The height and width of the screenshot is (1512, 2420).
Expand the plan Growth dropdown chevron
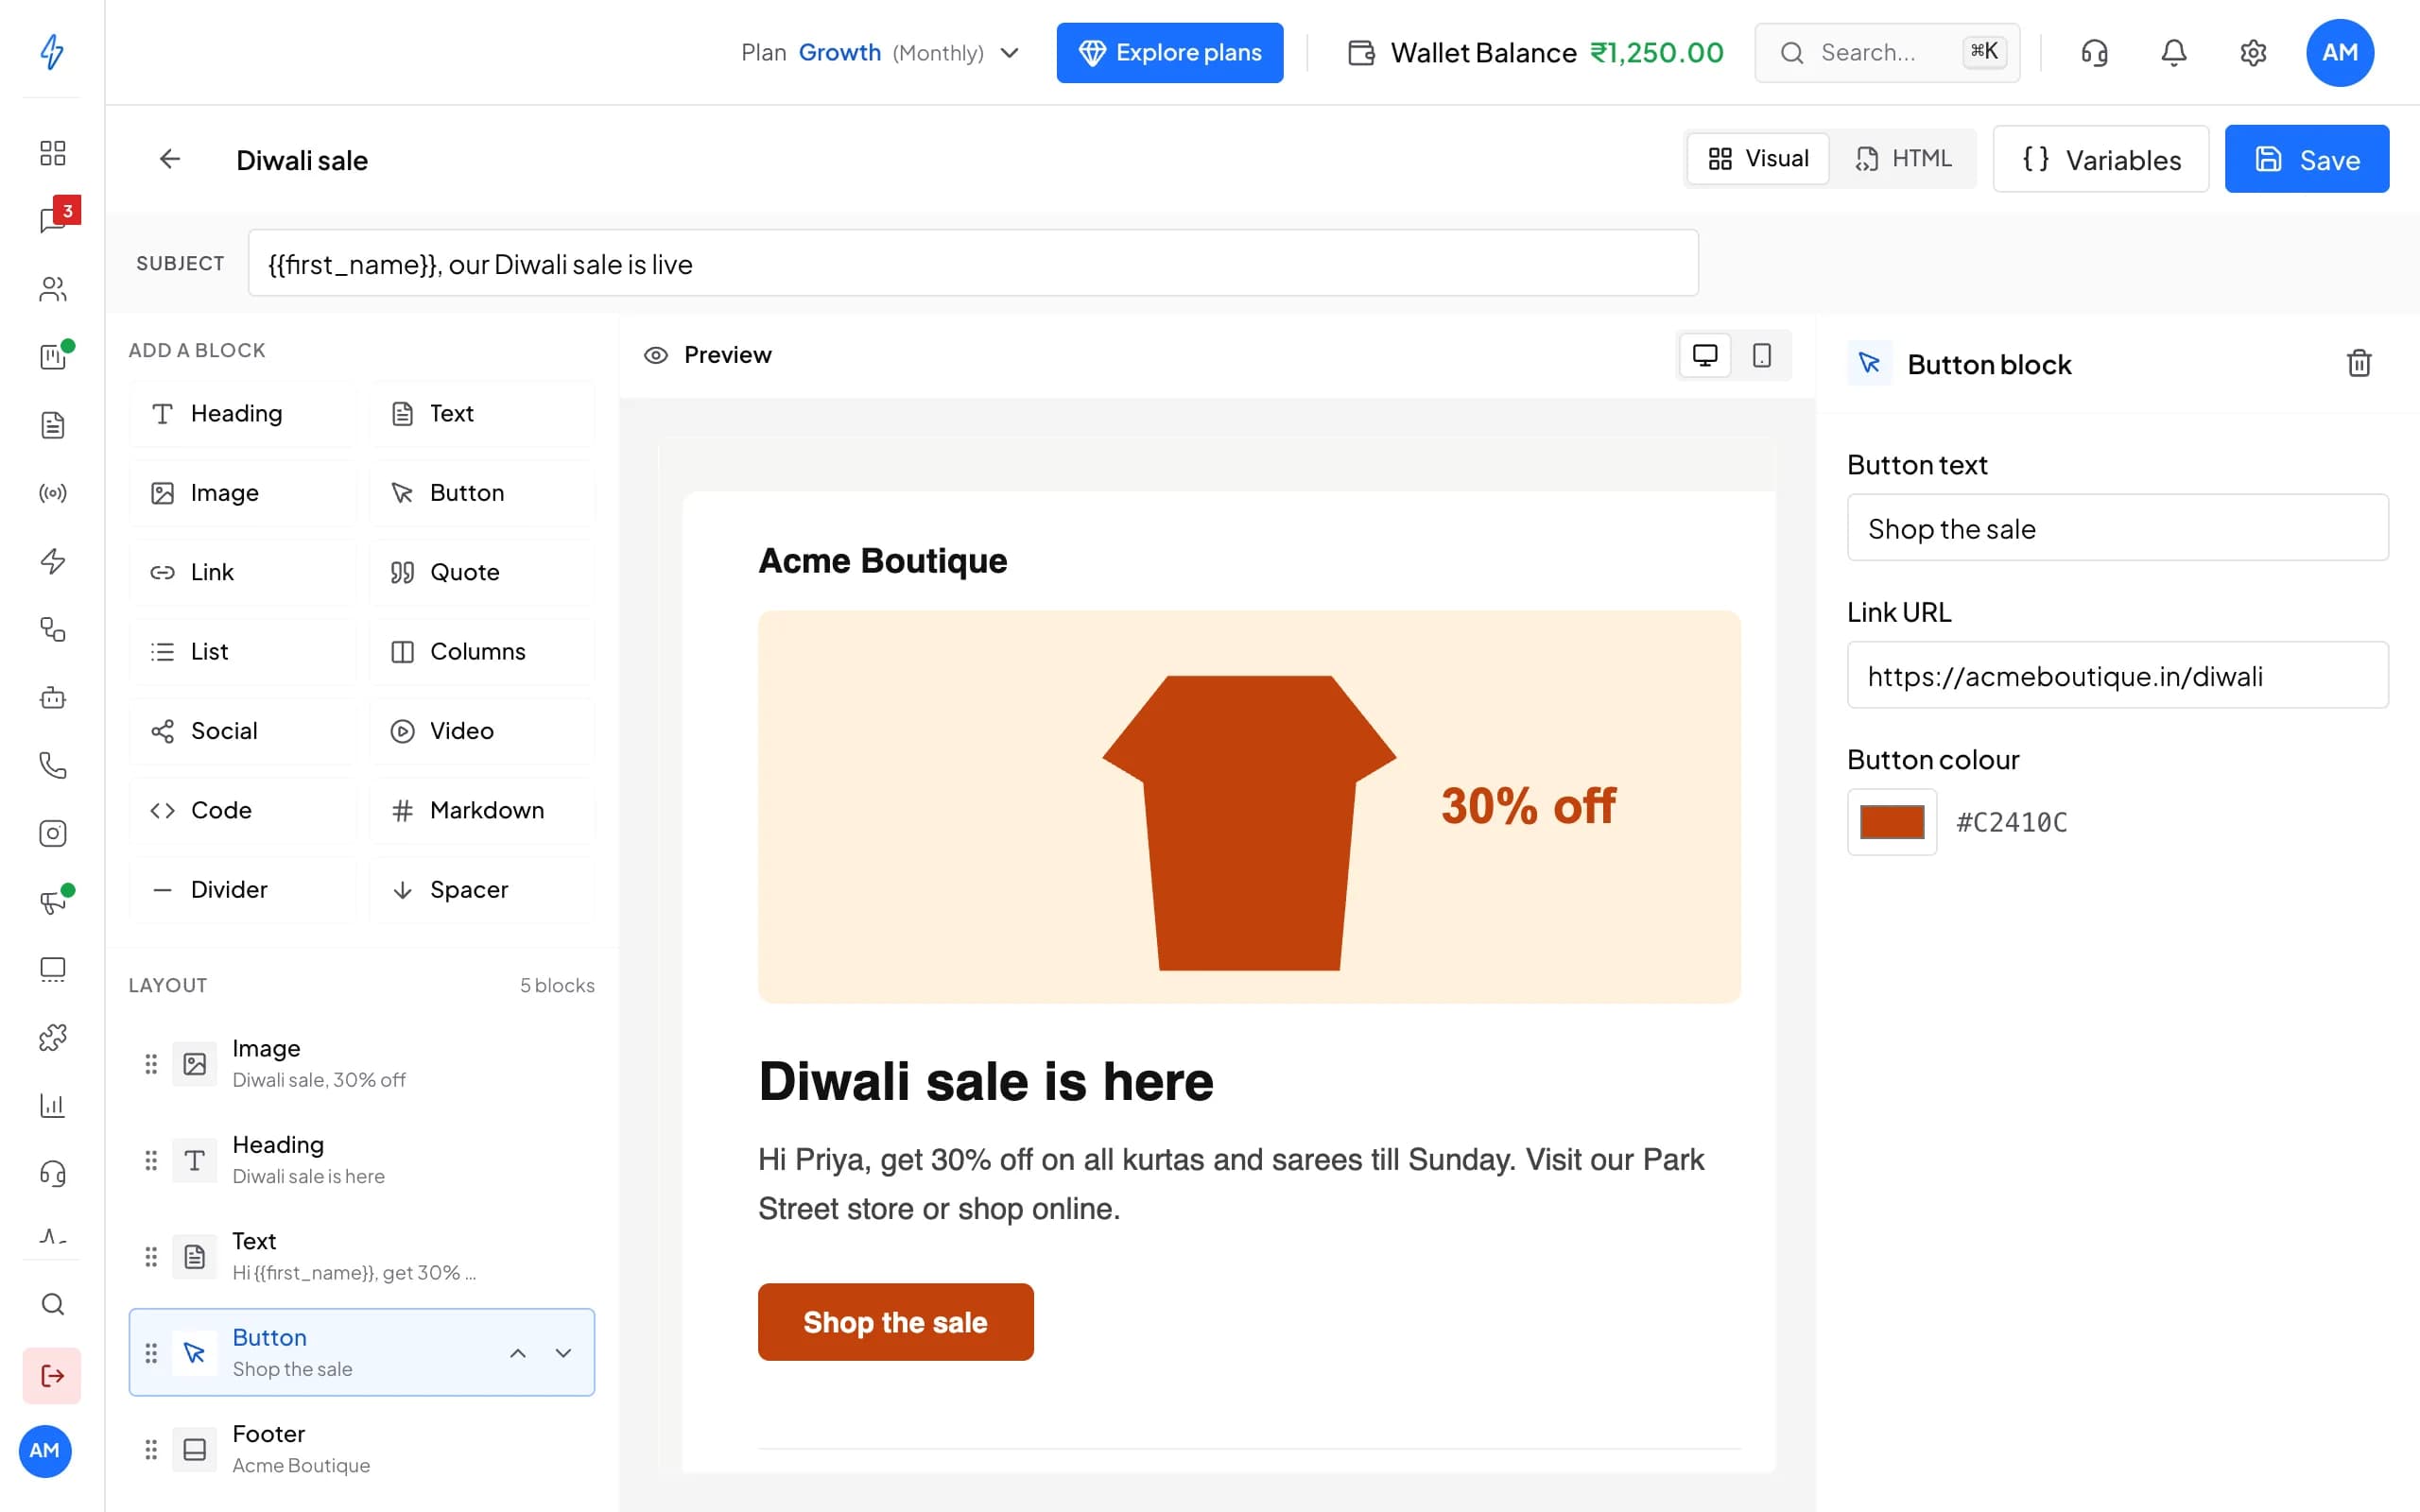pyautogui.click(x=1010, y=52)
